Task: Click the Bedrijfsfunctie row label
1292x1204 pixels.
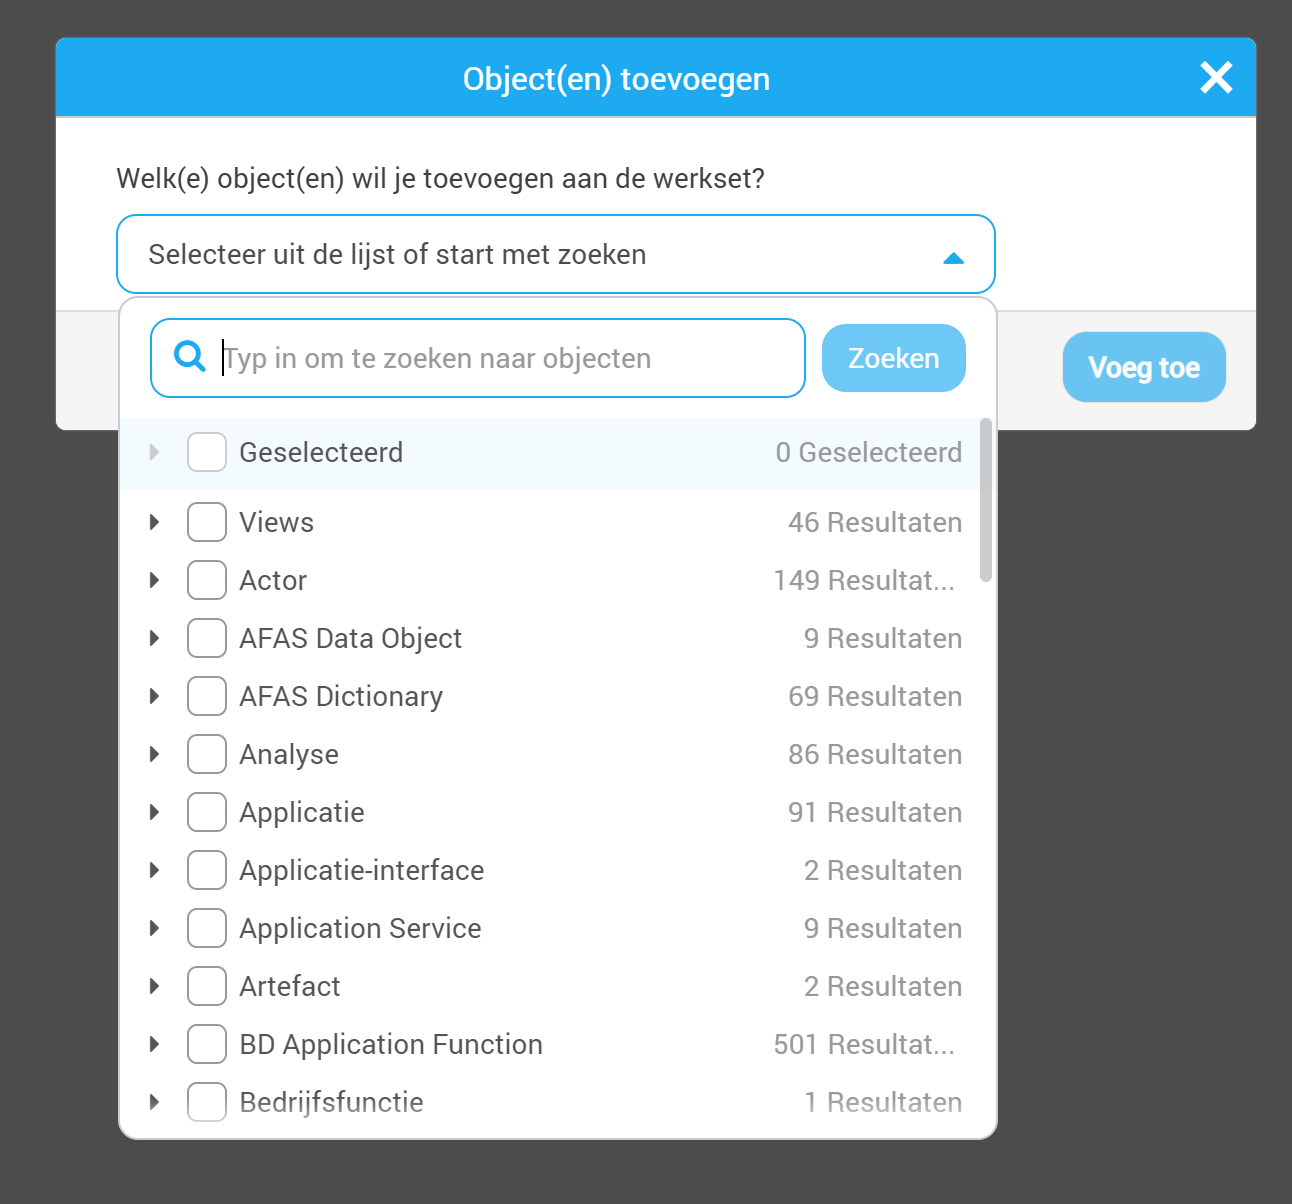Action: coord(331,1102)
